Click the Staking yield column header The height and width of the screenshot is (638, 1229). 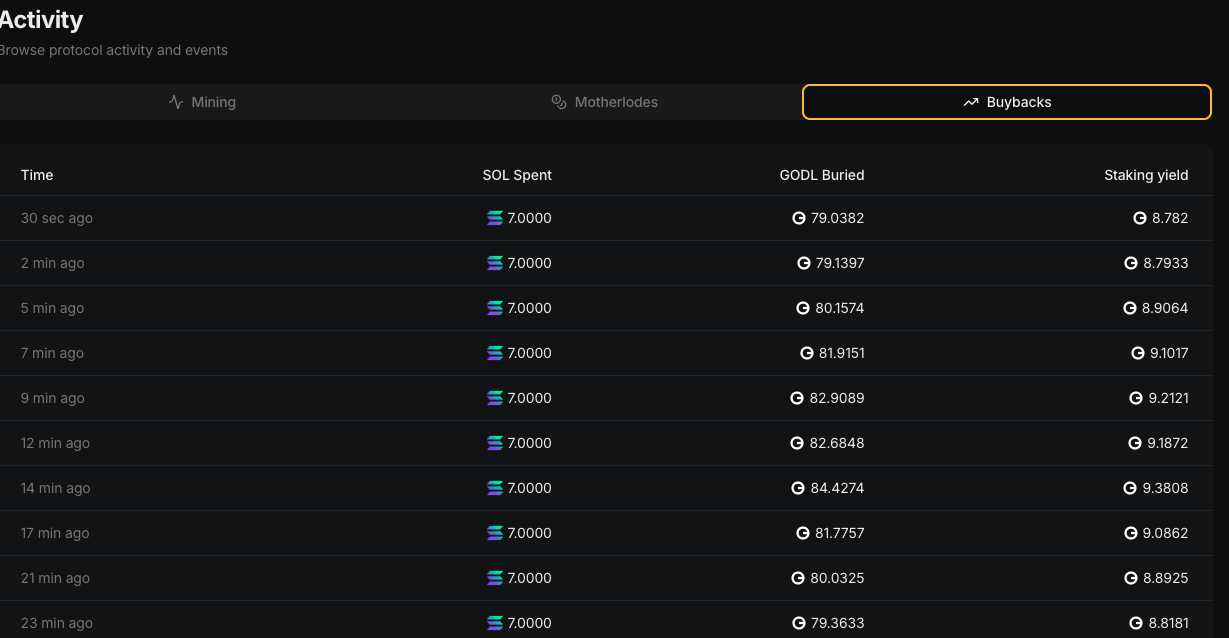(x=1146, y=175)
